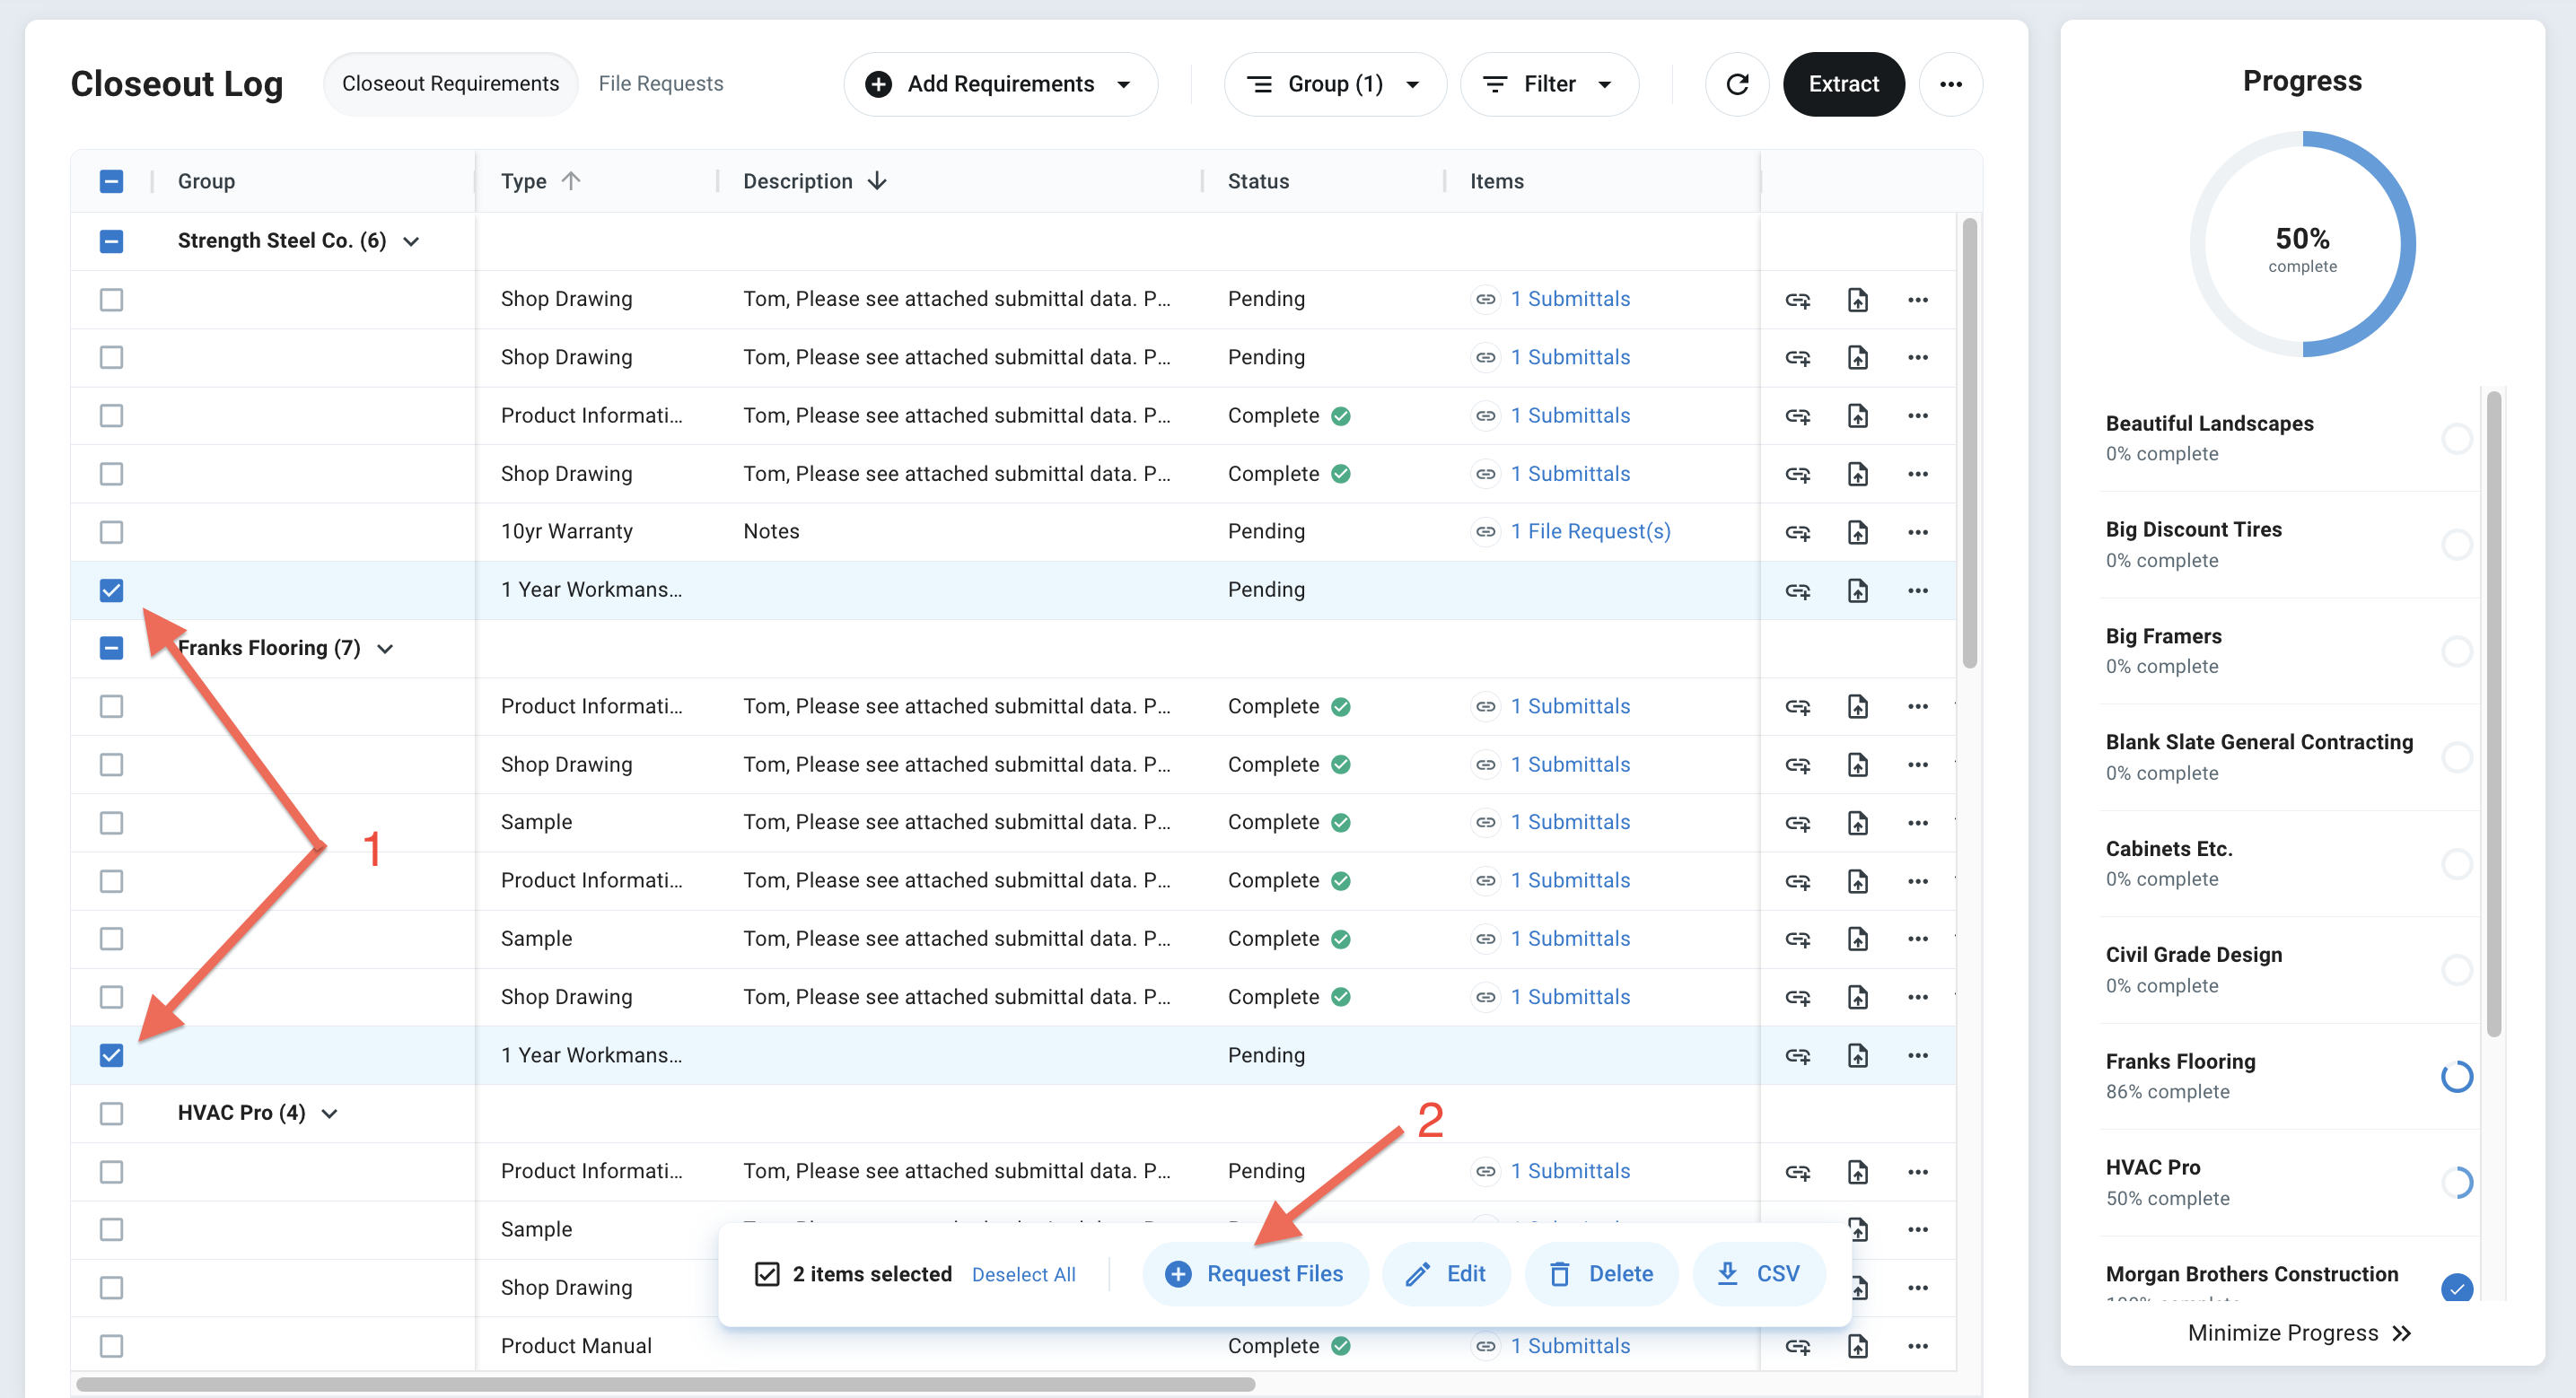The image size is (2576, 1398).
Task: Click the Description column sort arrow
Action: [877, 181]
